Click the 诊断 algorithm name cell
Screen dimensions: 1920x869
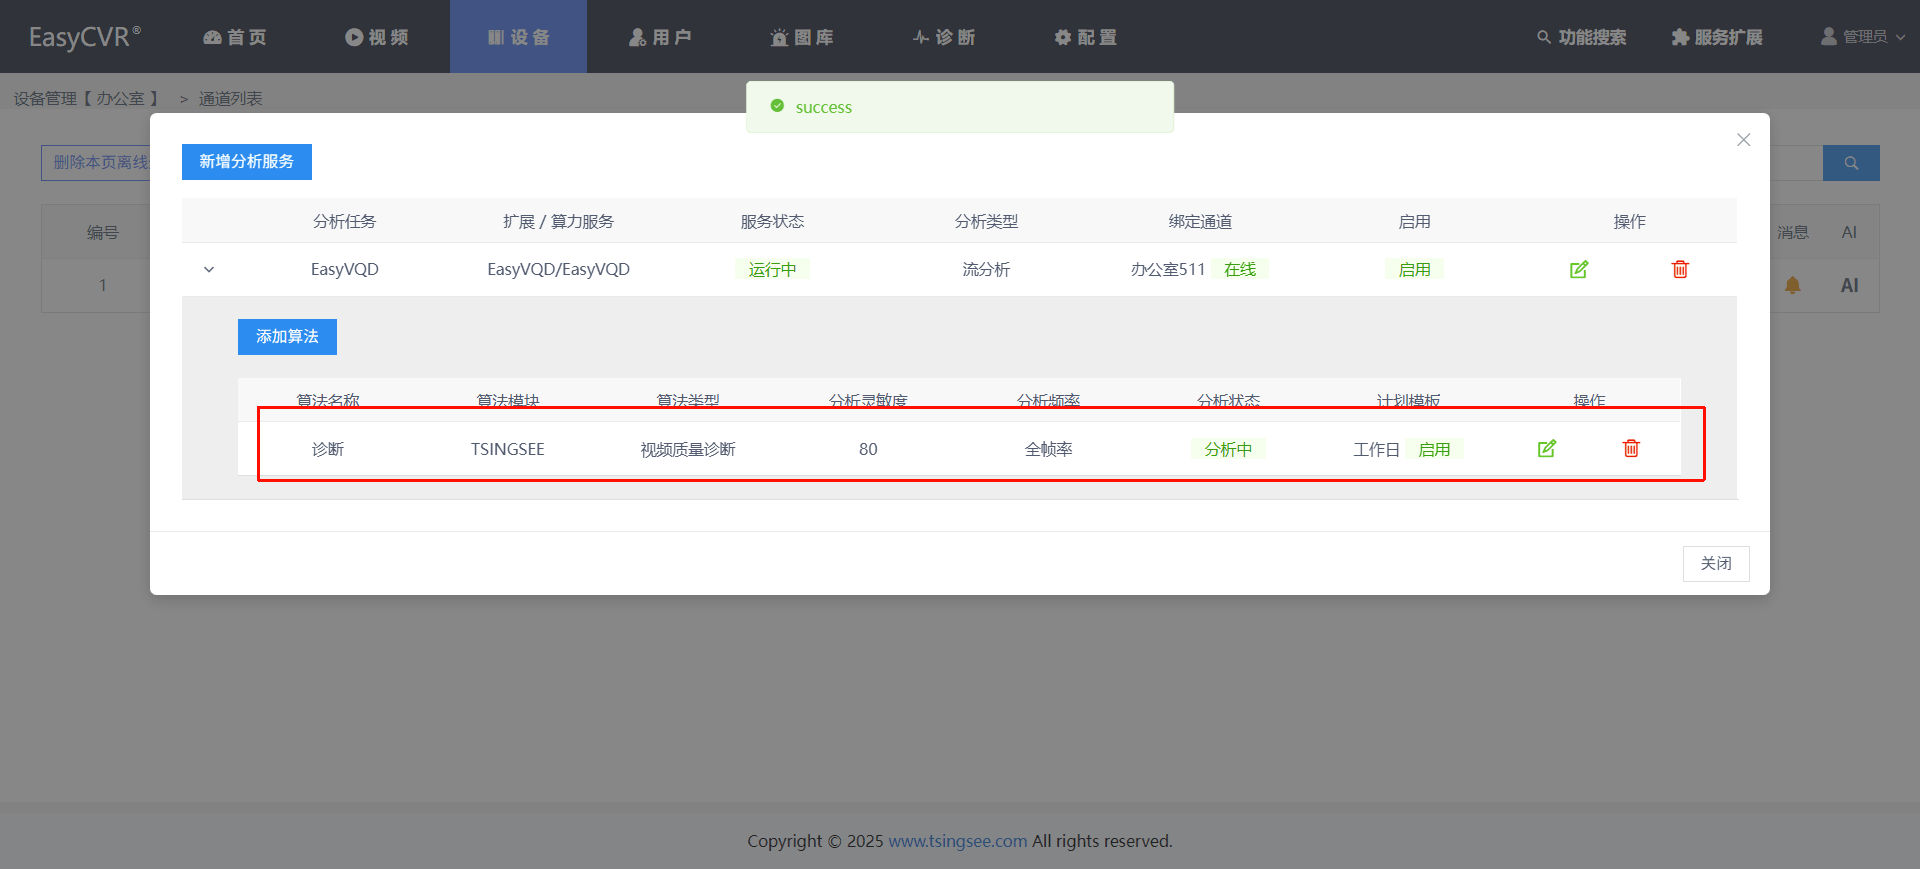(x=328, y=449)
